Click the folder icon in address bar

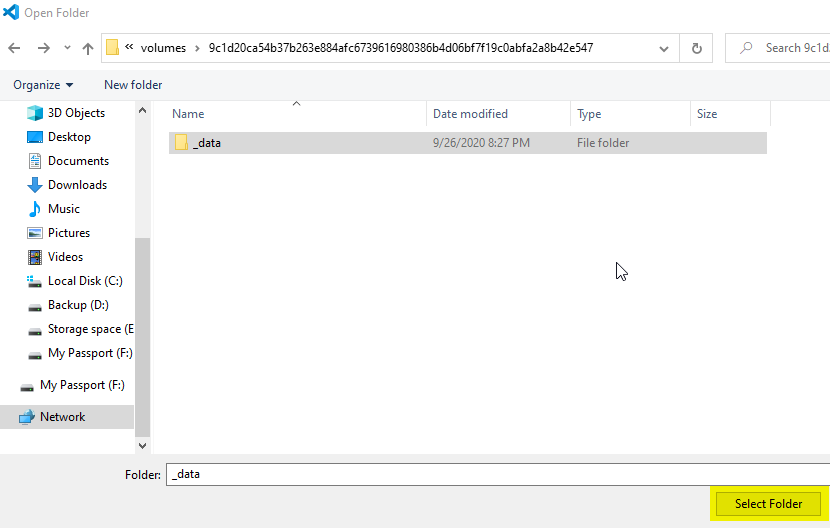click(112, 48)
